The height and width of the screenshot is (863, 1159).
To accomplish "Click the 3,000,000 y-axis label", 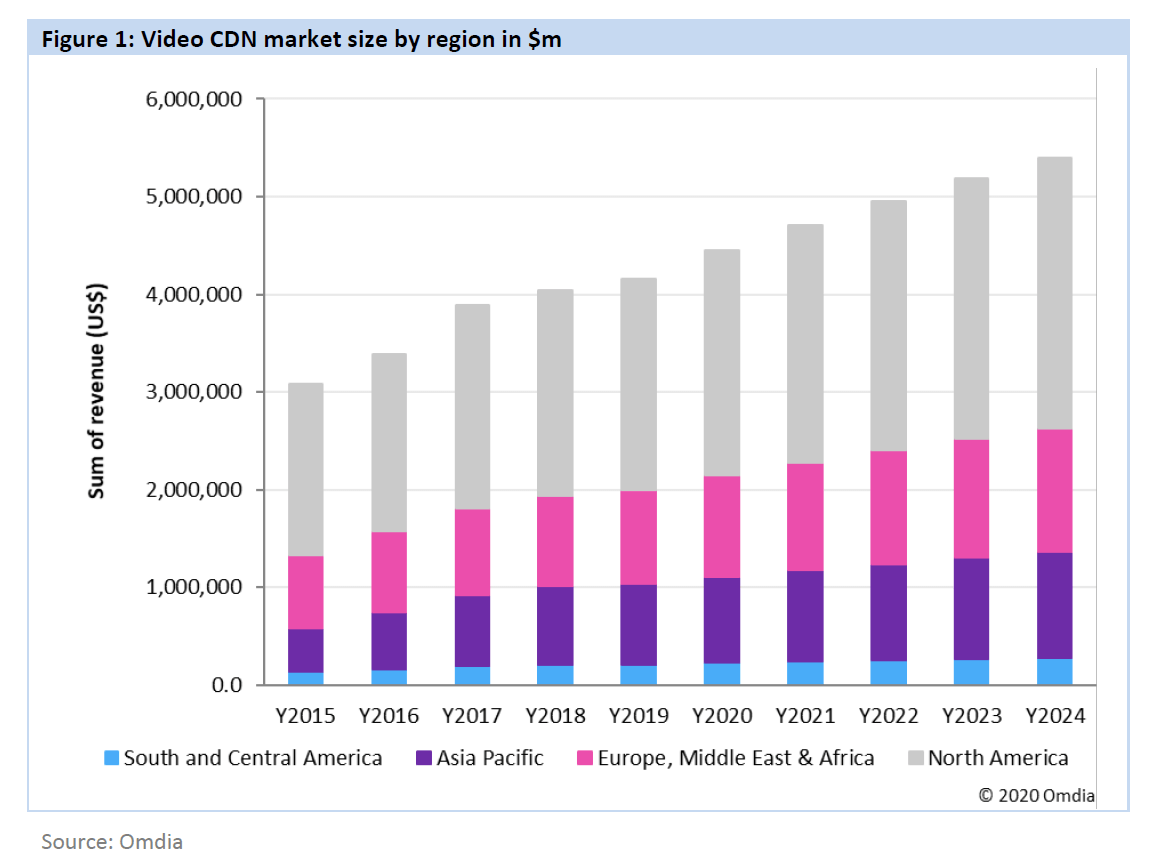I will (x=194, y=392).
